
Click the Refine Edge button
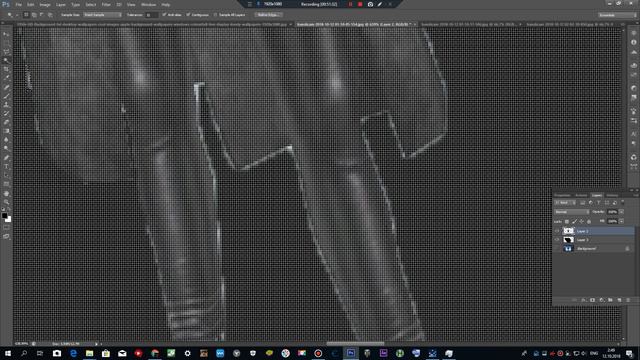[269, 15]
